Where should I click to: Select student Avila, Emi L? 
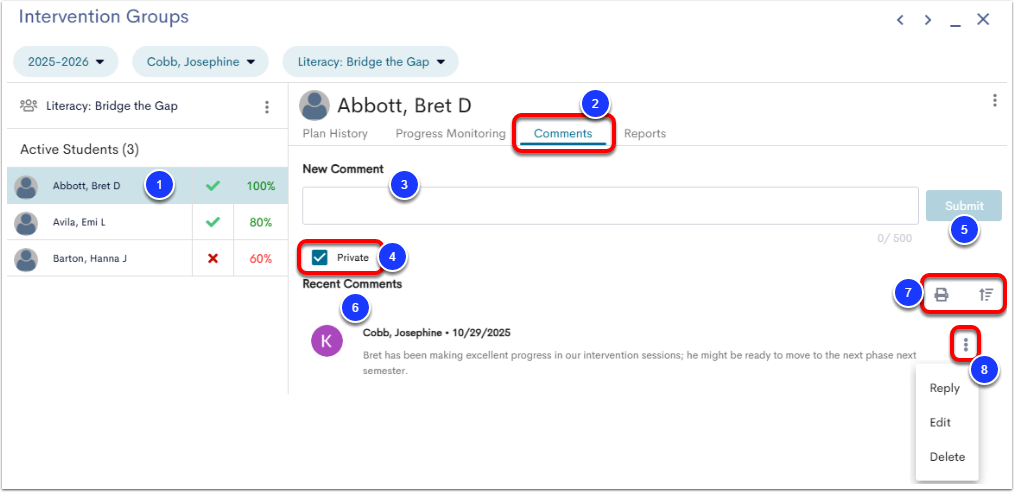click(147, 222)
